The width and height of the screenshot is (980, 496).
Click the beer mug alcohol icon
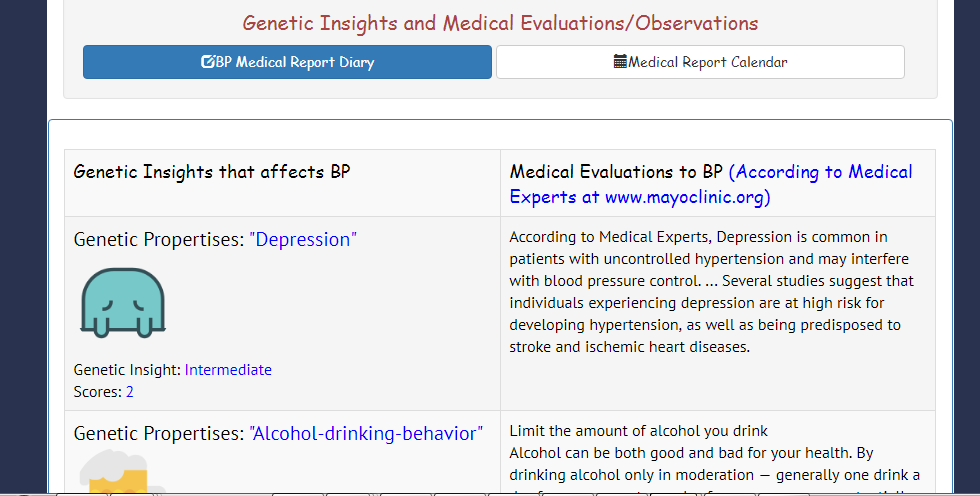[117, 474]
